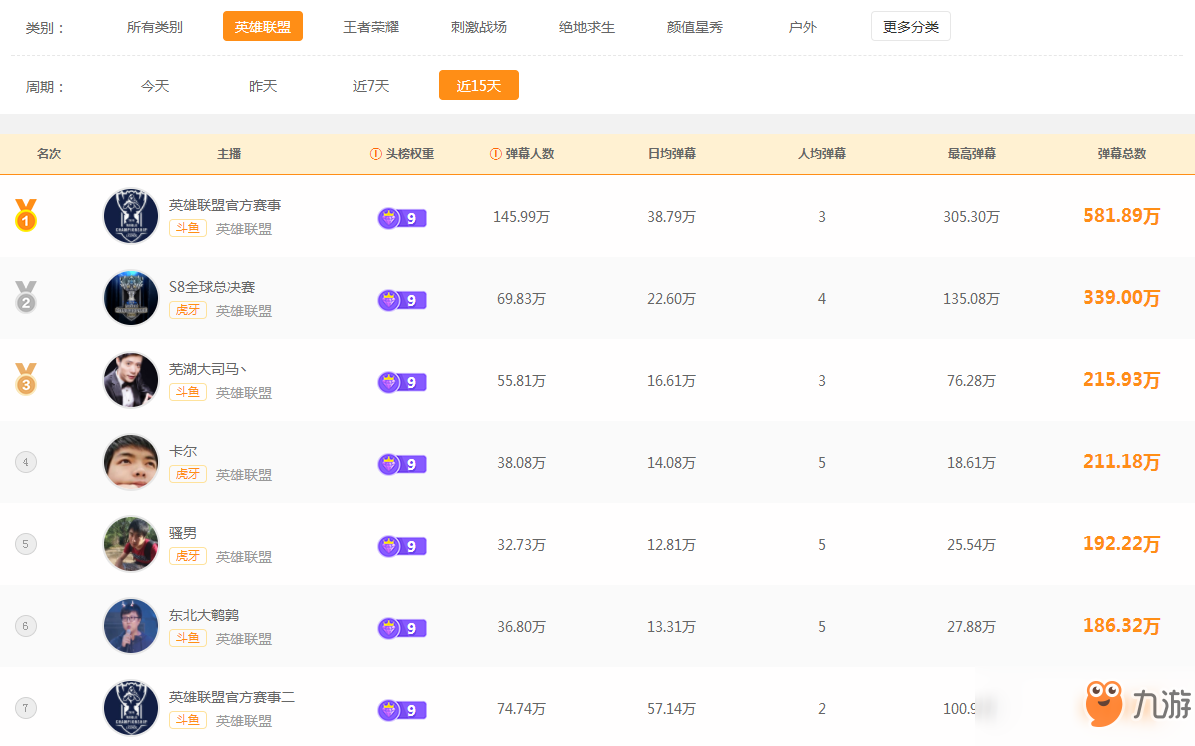Click the 弹幕总数 column header
Image resolution: width=1195 pixels, height=746 pixels.
point(1122,154)
